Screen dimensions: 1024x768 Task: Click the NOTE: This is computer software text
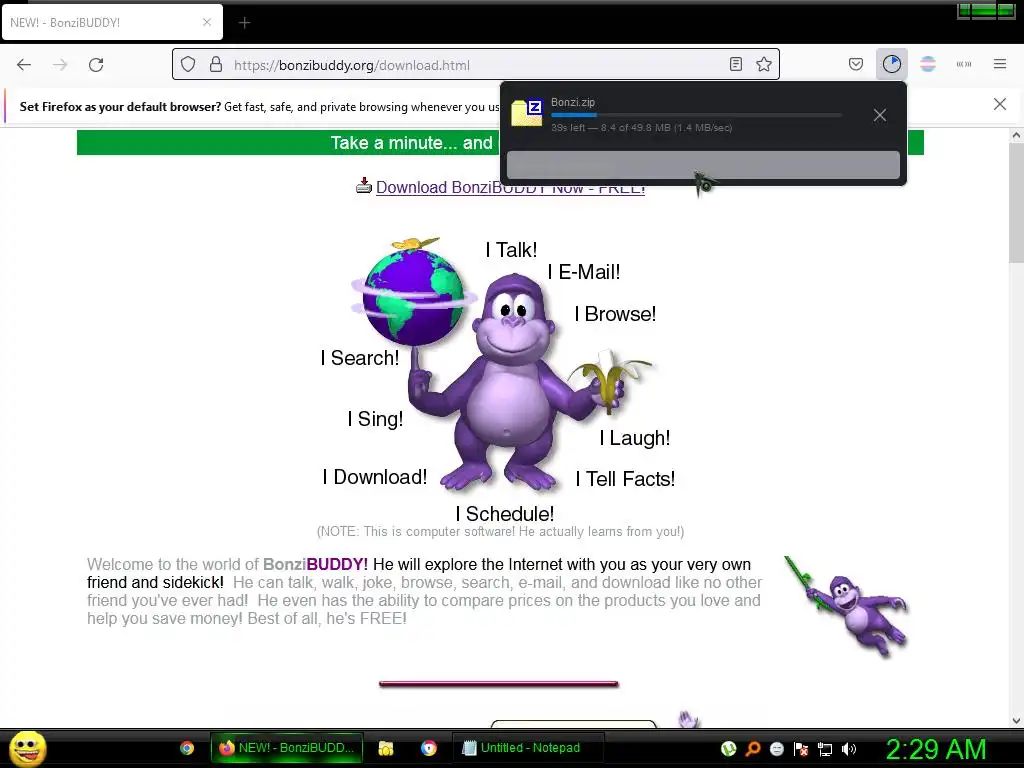pyautogui.click(x=500, y=532)
